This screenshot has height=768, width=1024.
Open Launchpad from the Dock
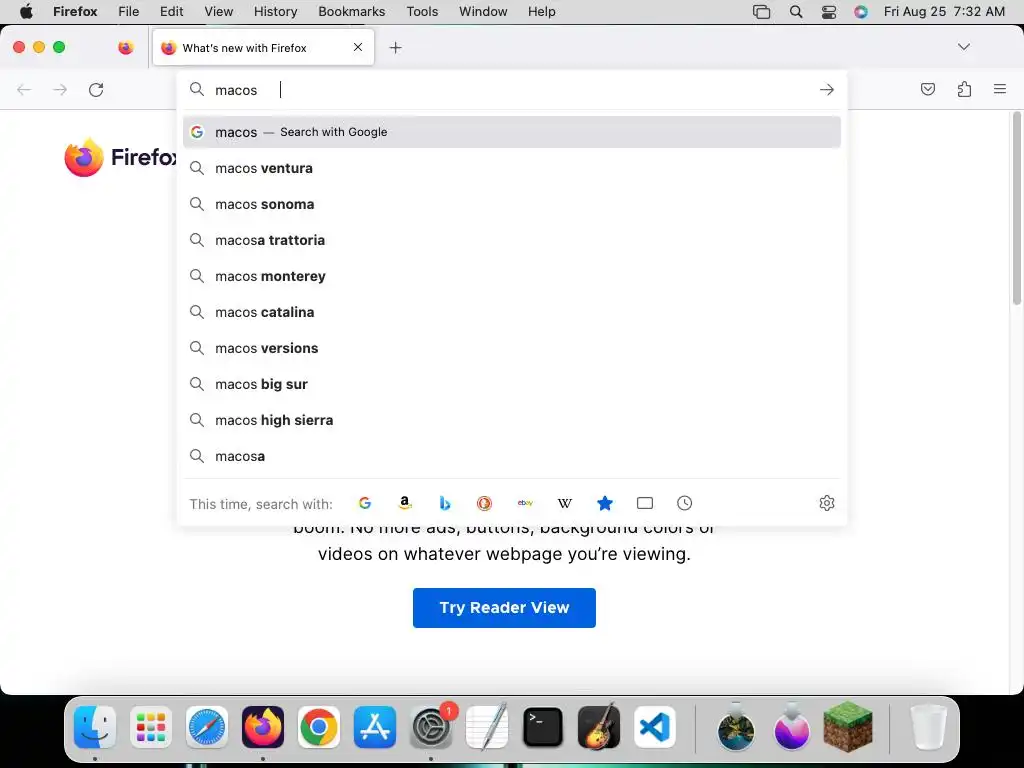[x=151, y=727]
